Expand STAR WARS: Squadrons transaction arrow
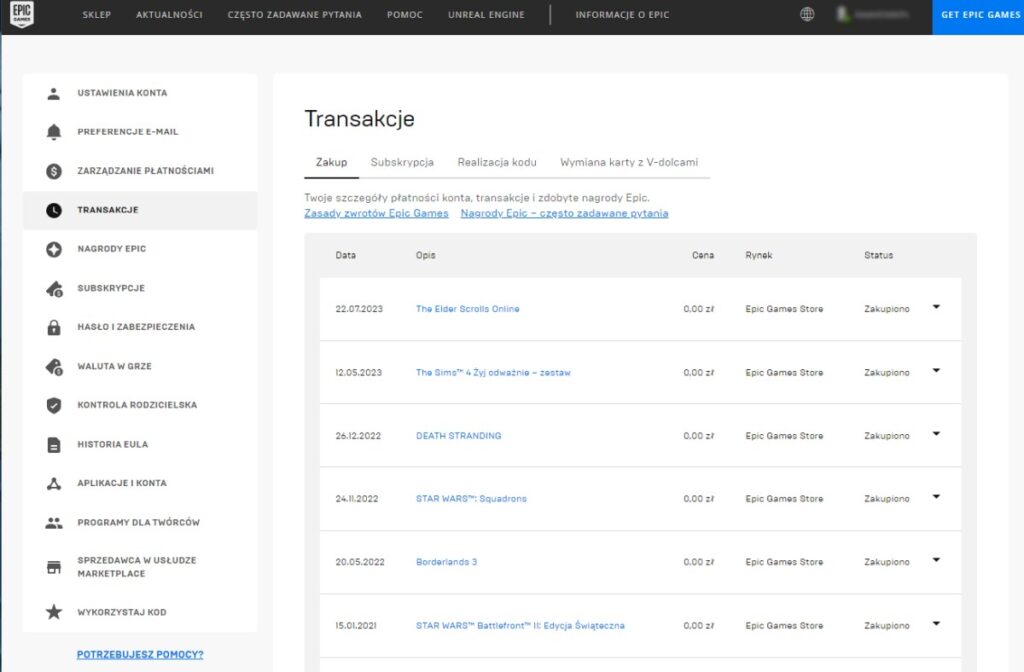Screen dimensions: 1024x672 pos(936,497)
